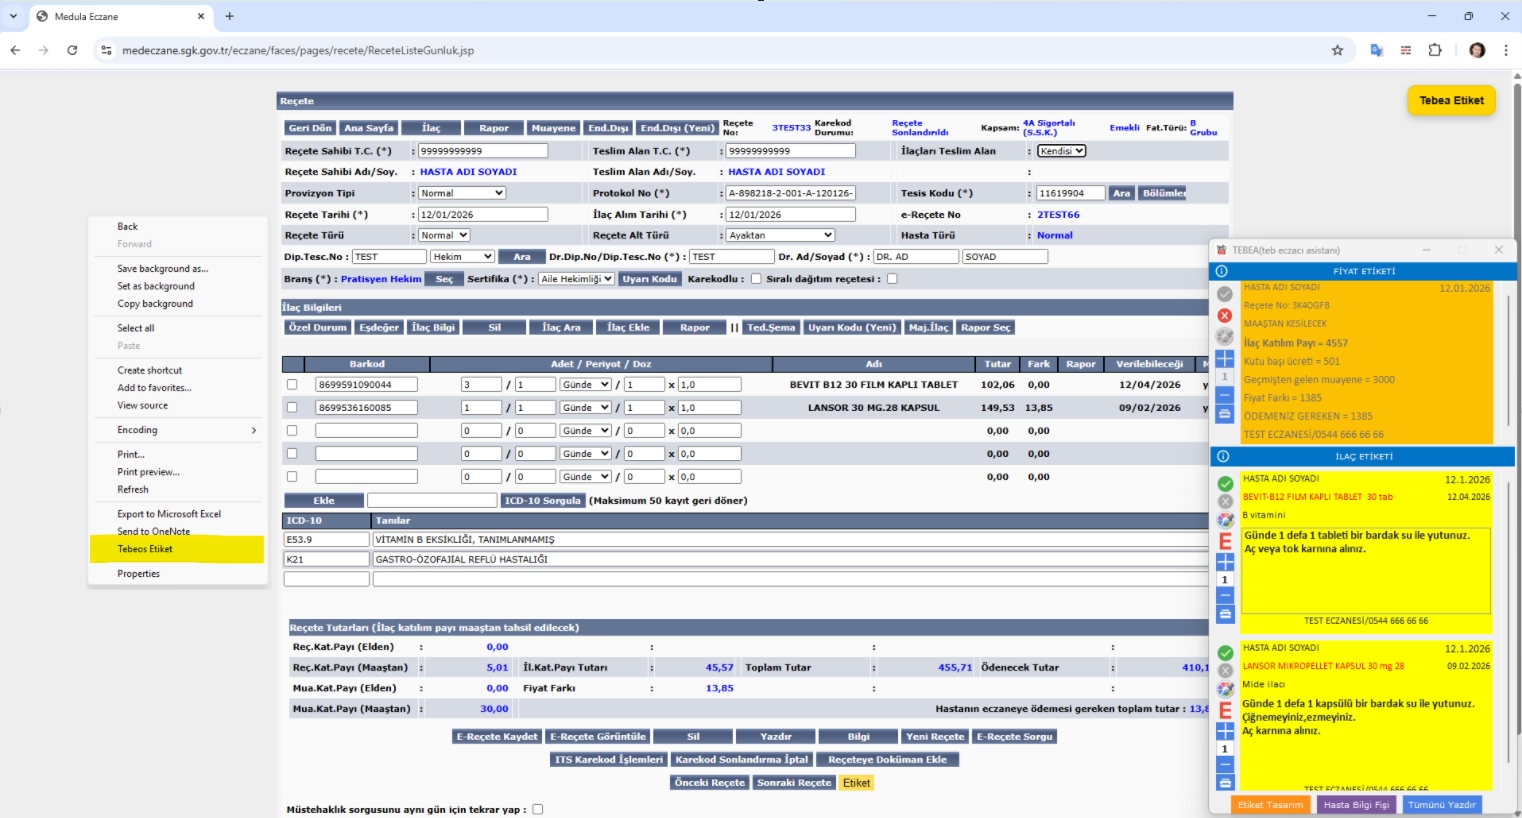This screenshot has width=1522, height=818.
Task: Decrease copy count on LANSOR label
Action: coord(1225,765)
